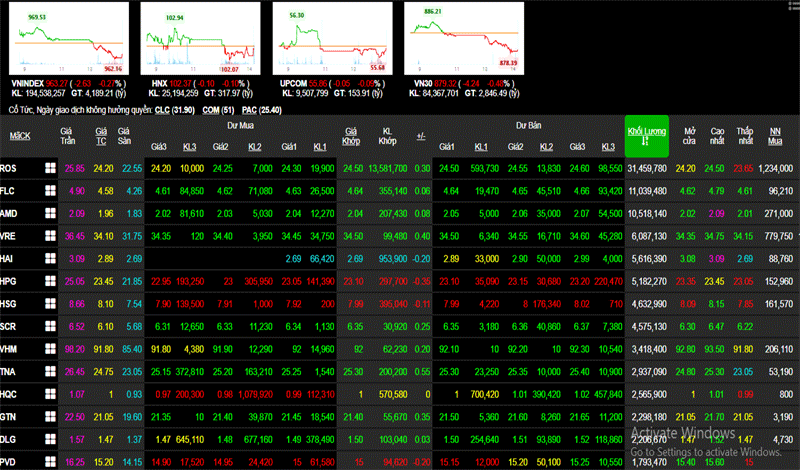Select the FLC ticker symbol
The image size is (800, 470).
pyautogui.click(x=8, y=191)
